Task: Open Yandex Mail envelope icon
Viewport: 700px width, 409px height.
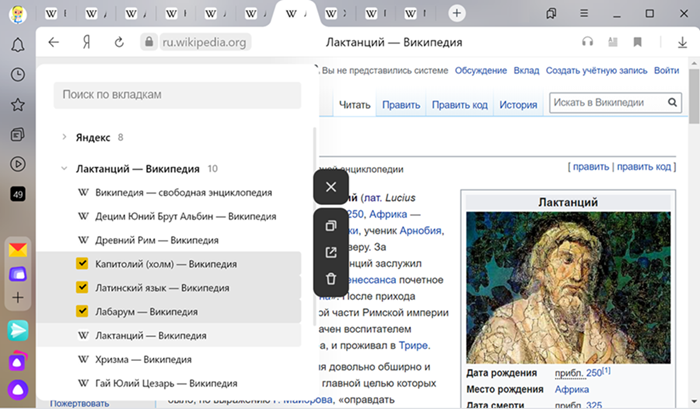Action: 18,250
